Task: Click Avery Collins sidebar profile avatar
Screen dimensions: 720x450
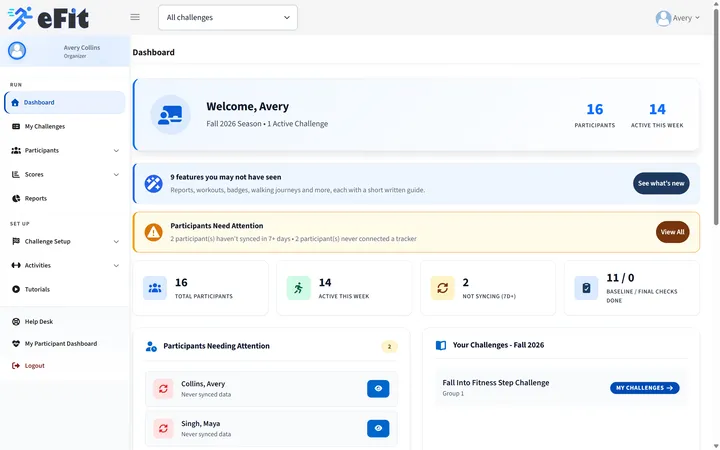Action: [17, 51]
